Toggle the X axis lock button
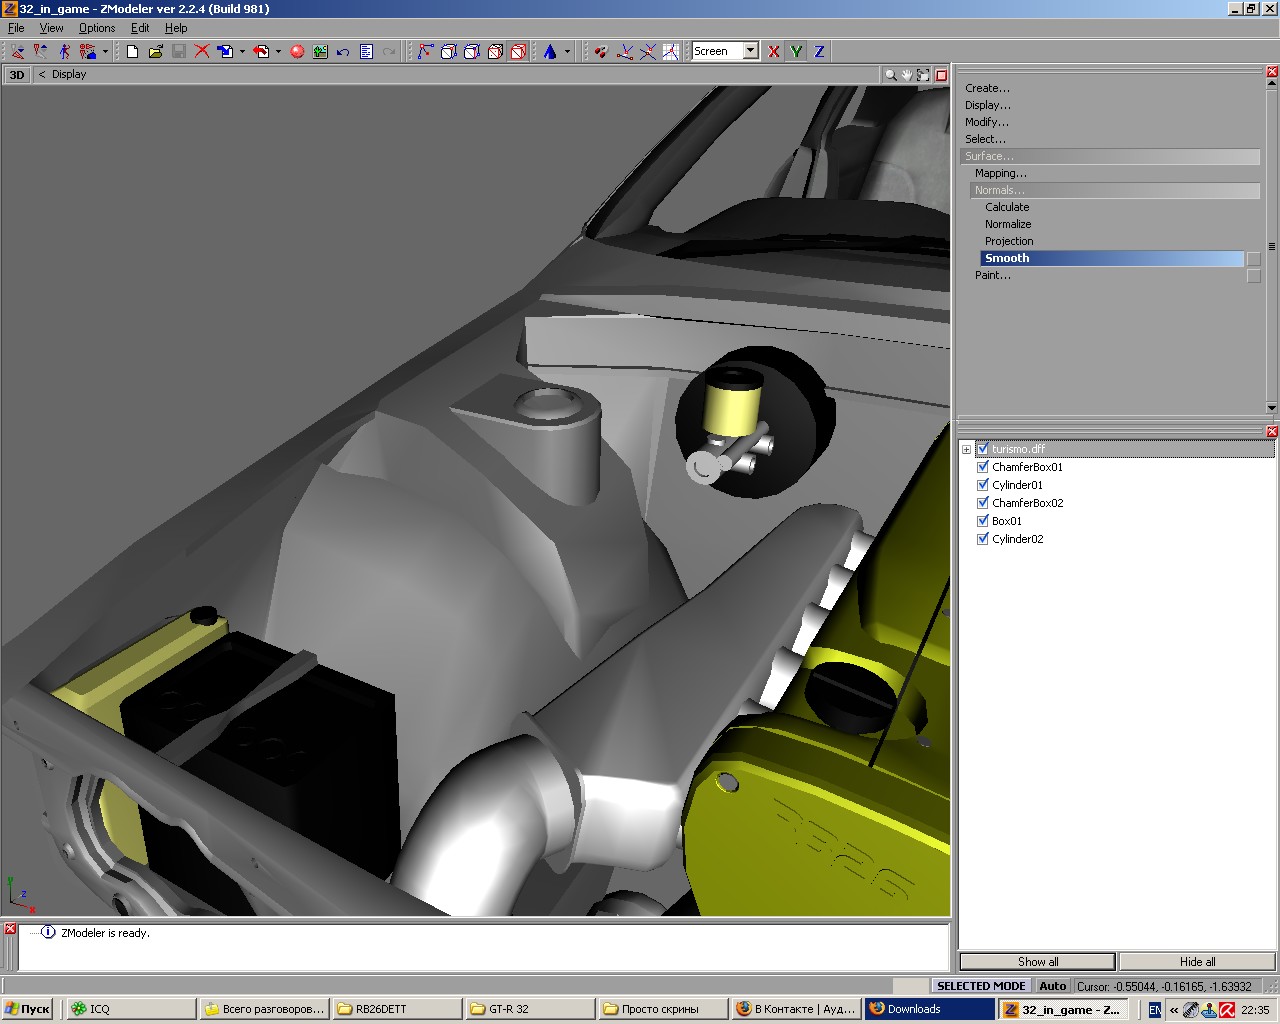This screenshot has height=1024, width=1280. [x=774, y=51]
